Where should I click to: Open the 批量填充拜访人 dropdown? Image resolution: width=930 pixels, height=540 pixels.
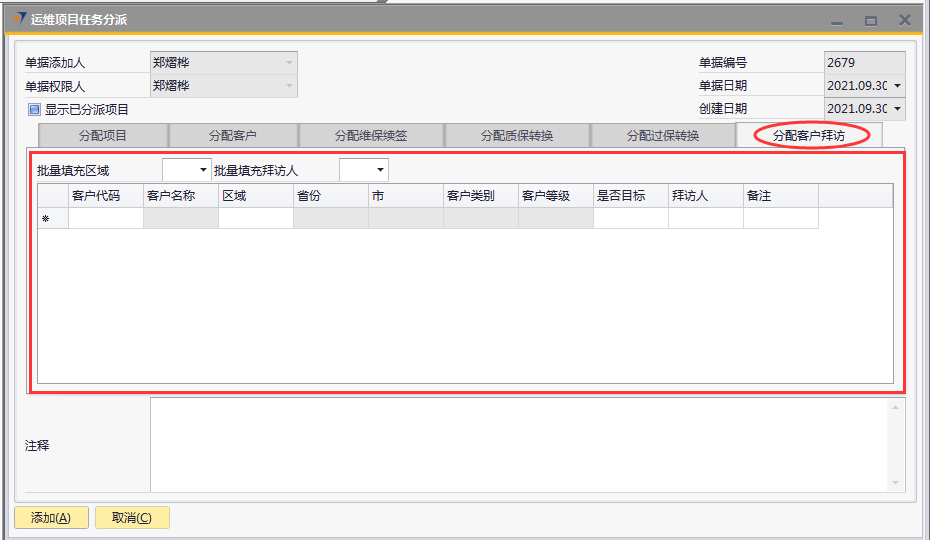tap(380, 171)
